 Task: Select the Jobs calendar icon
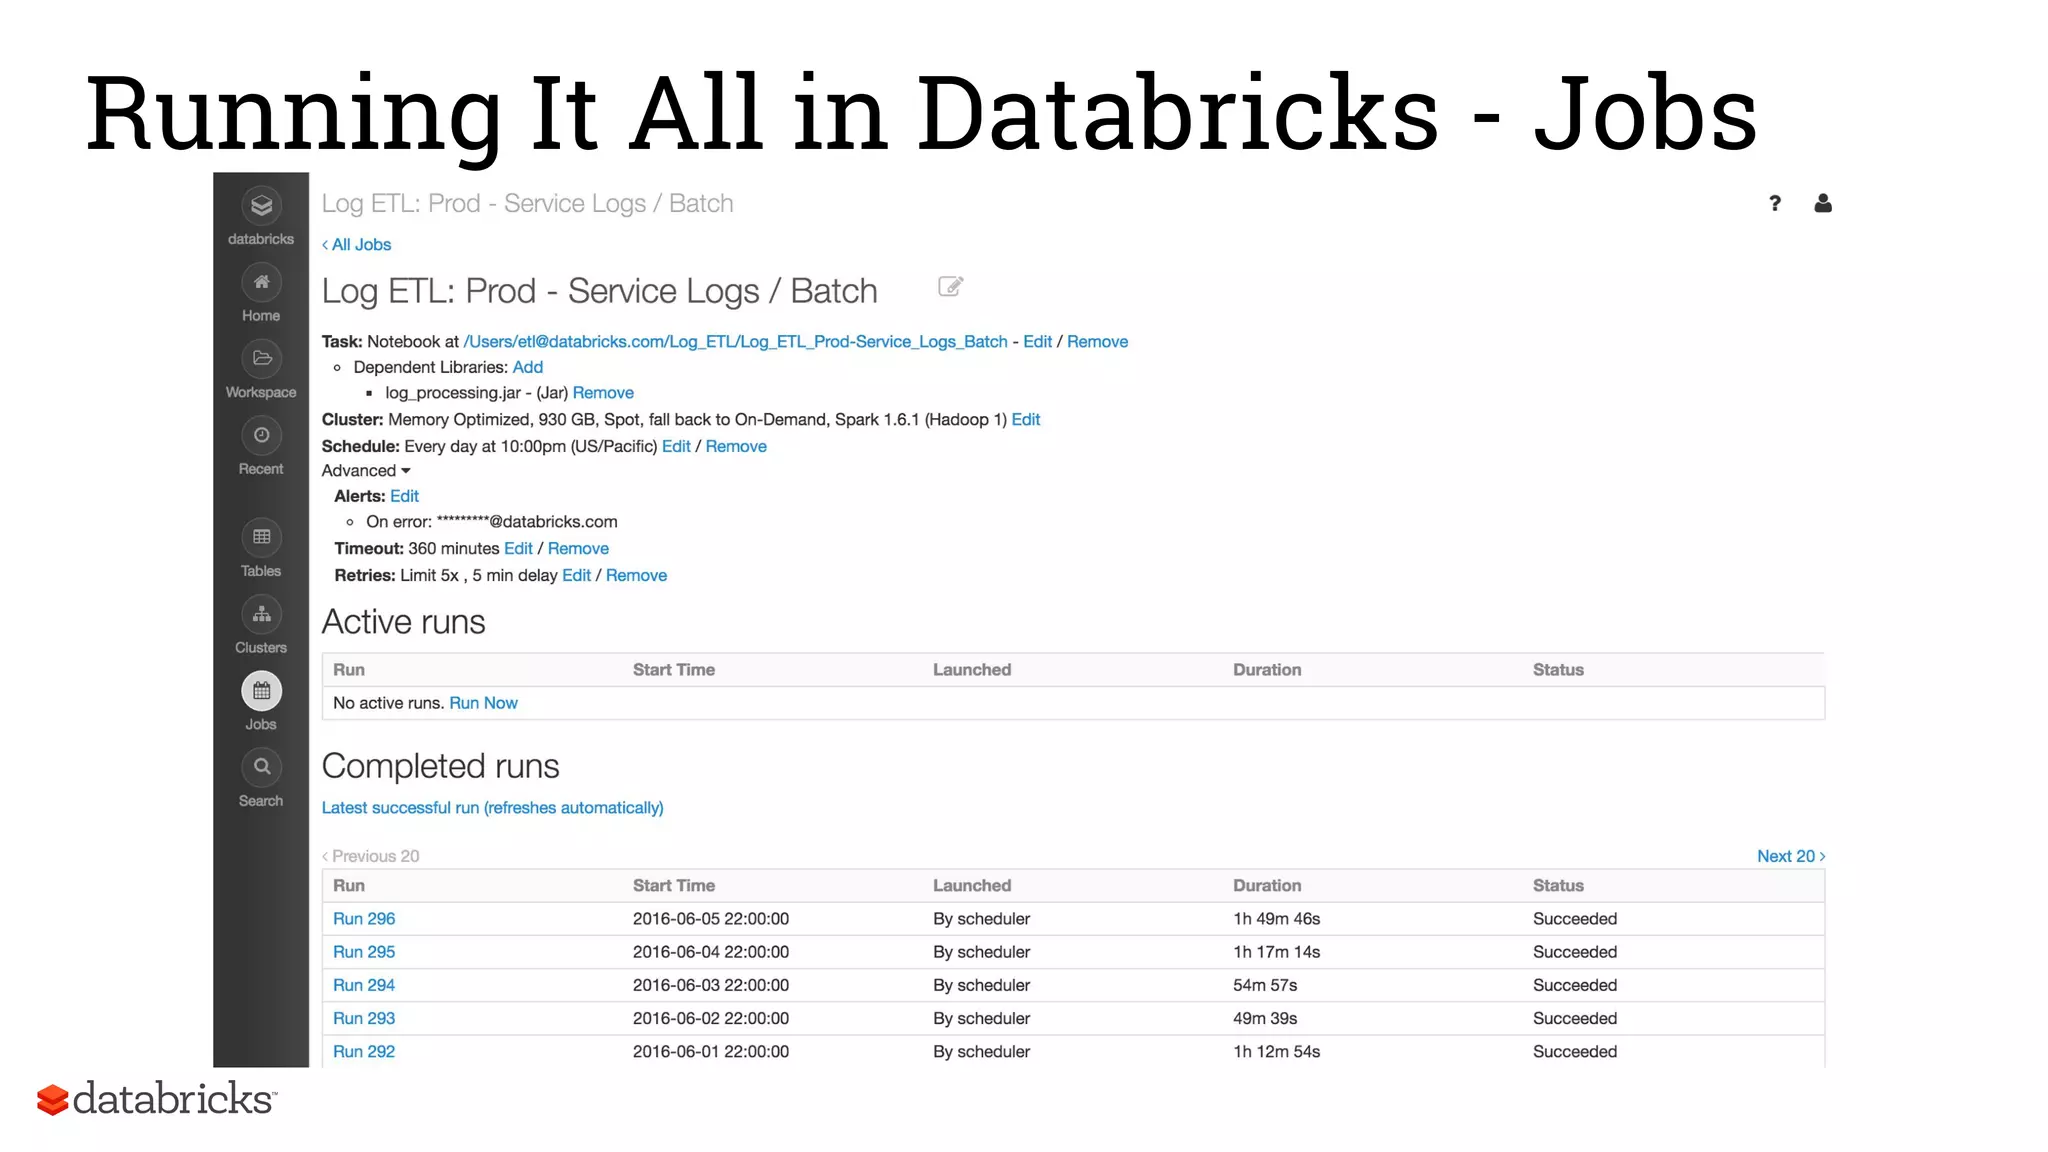click(261, 691)
